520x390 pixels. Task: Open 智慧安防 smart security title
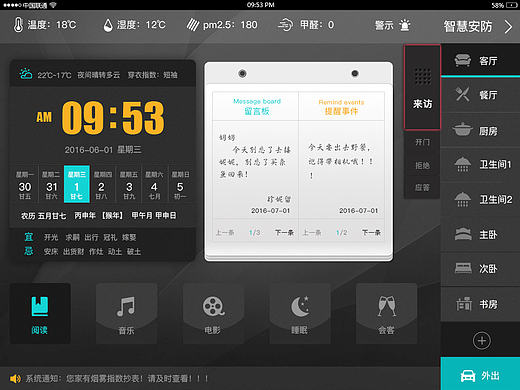pyautogui.click(x=468, y=26)
